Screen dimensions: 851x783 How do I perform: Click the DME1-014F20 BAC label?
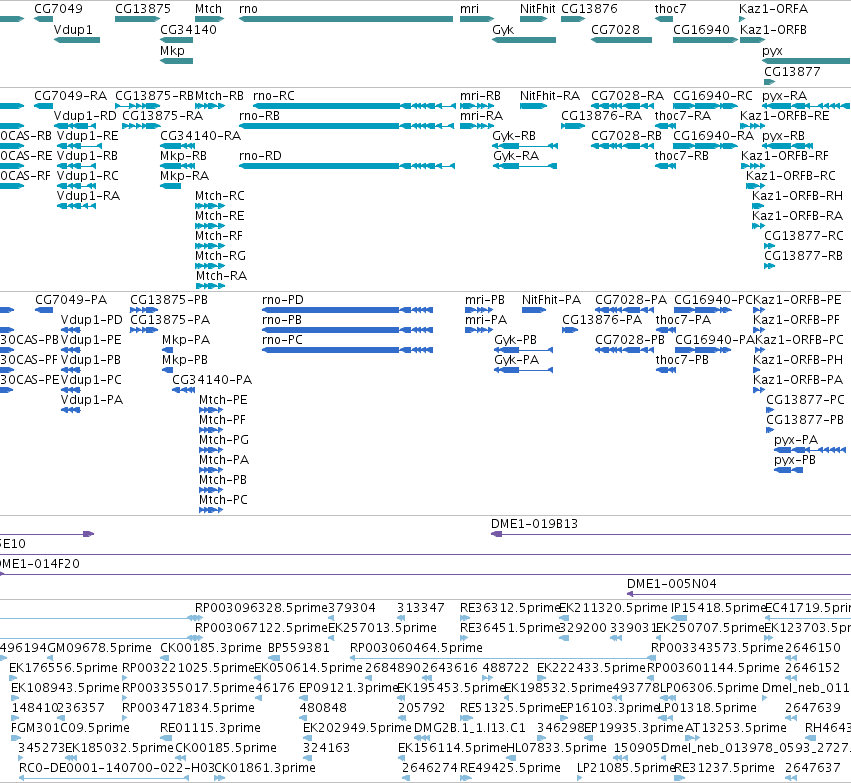click(x=40, y=564)
